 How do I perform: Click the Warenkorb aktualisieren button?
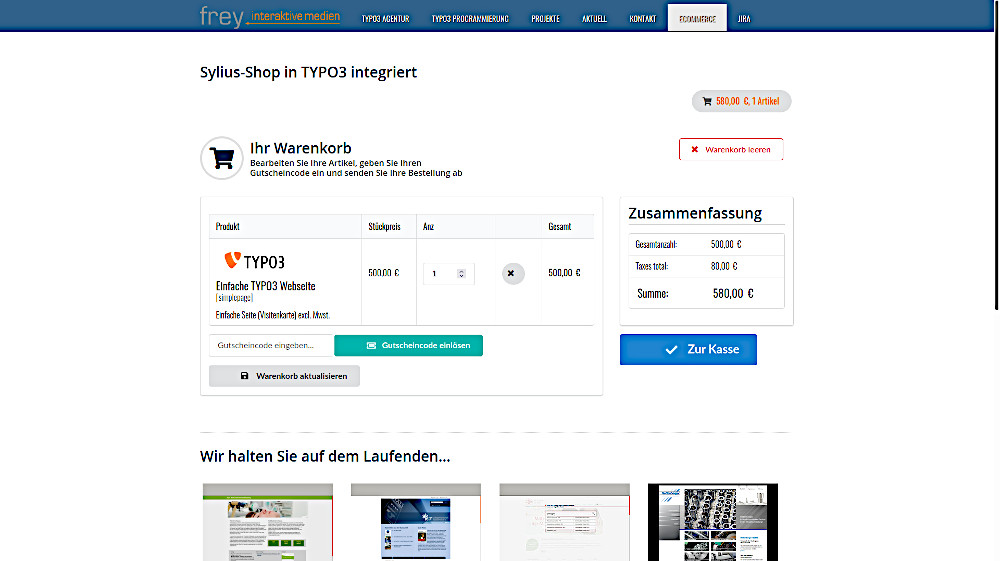pos(284,376)
